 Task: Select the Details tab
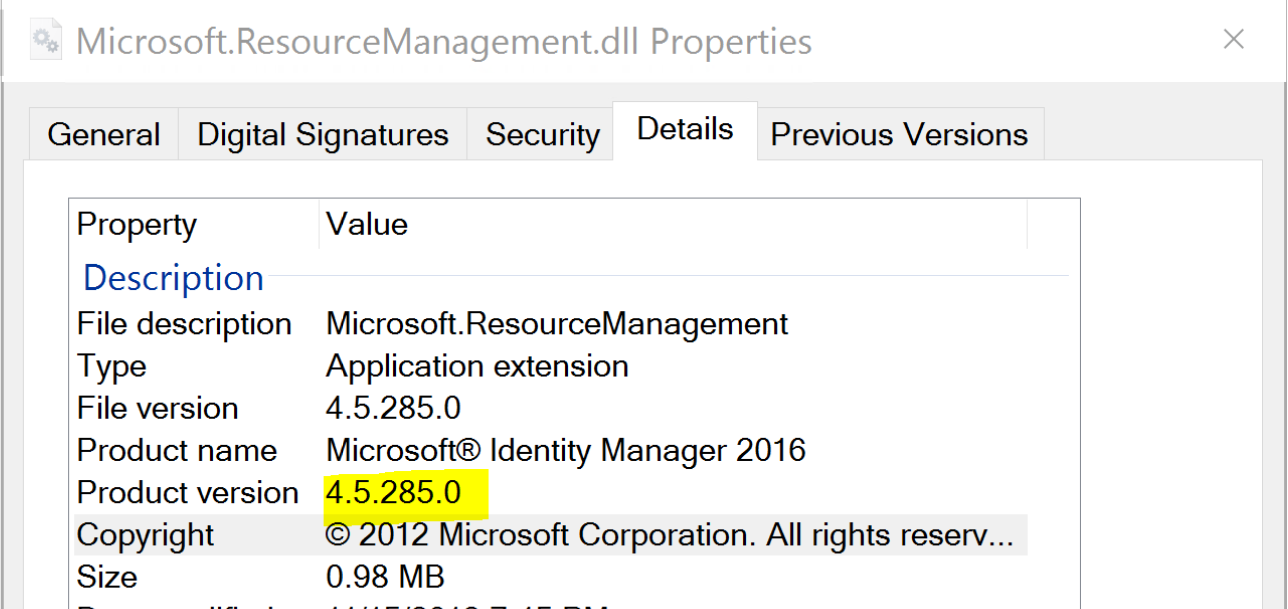[x=684, y=130]
